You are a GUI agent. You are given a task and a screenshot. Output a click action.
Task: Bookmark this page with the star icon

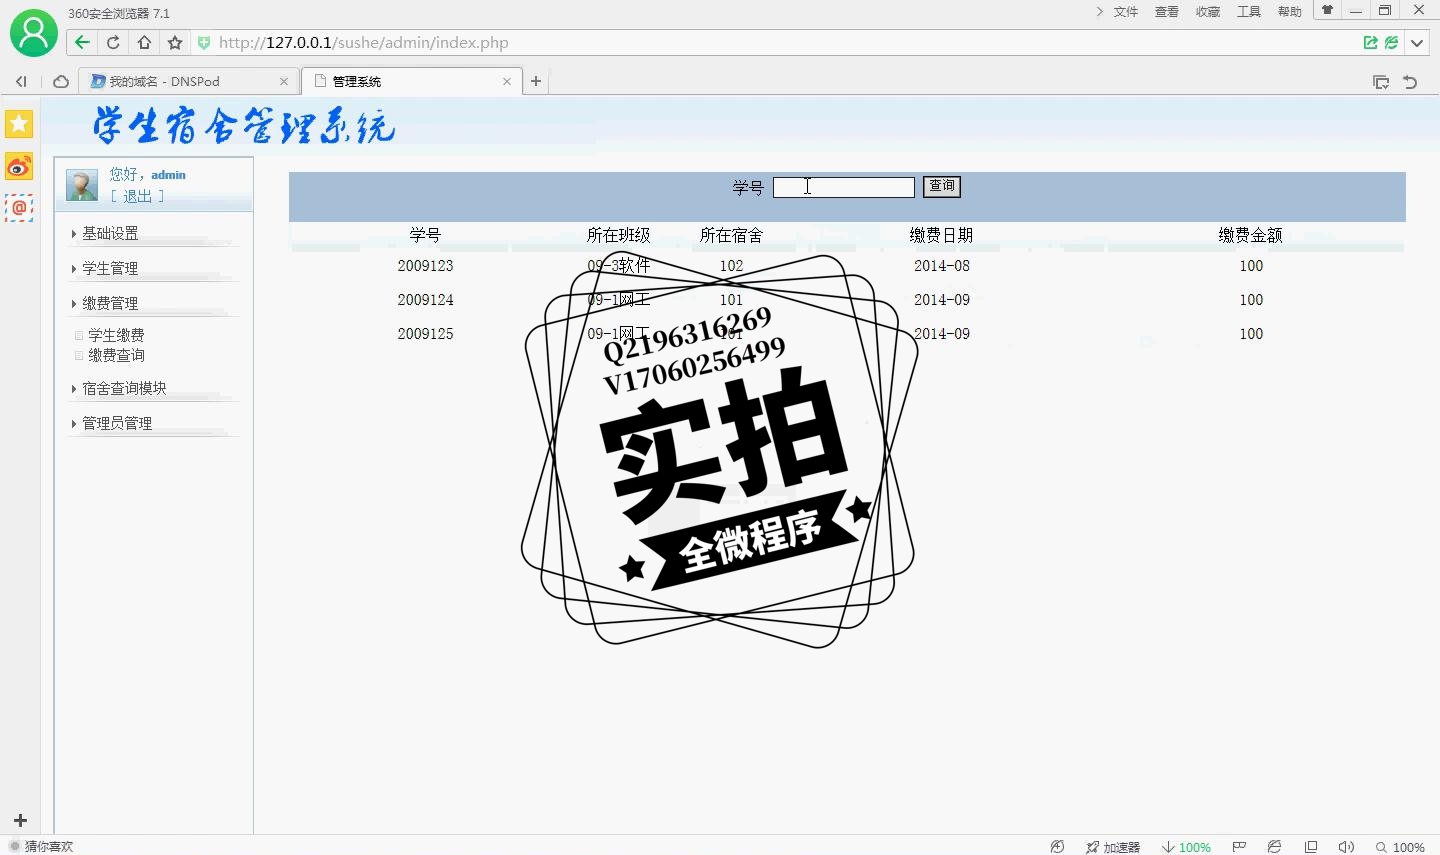175,42
